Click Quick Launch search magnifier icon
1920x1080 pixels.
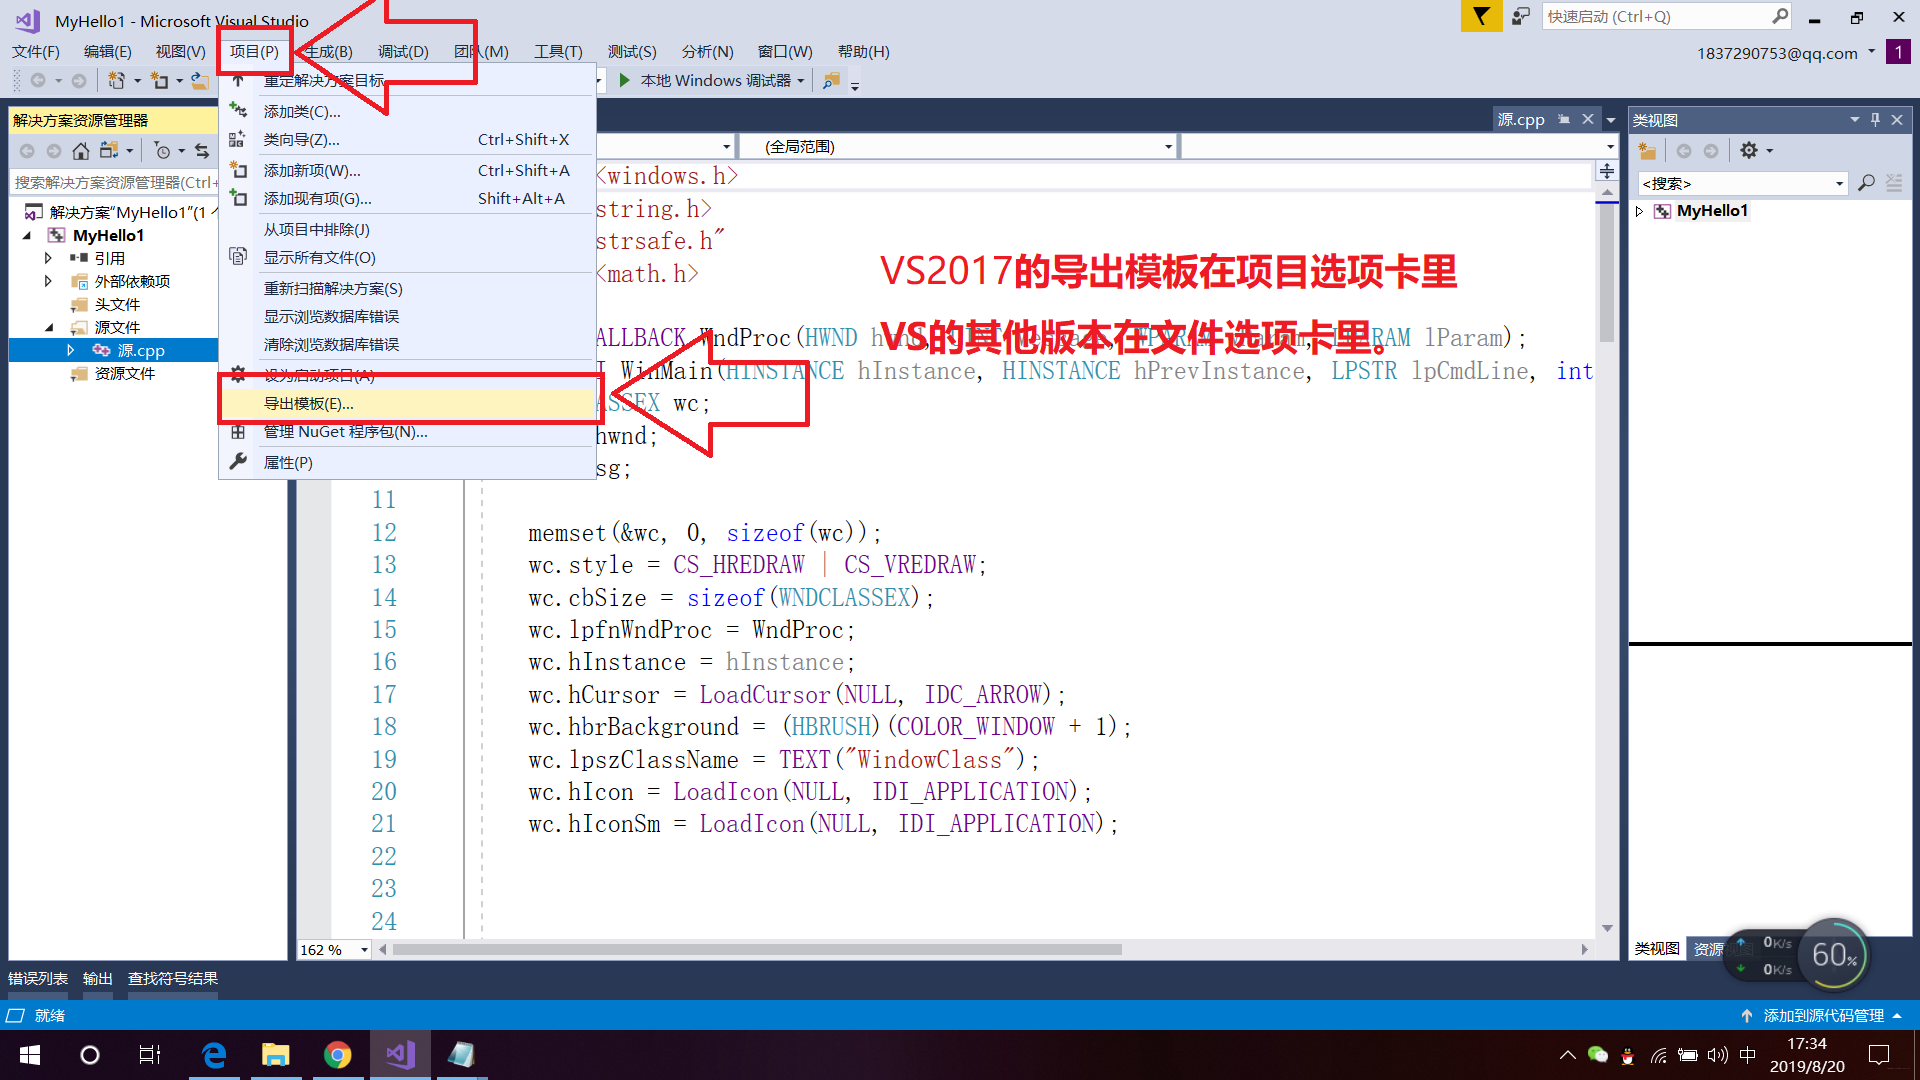pyautogui.click(x=1780, y=16)
